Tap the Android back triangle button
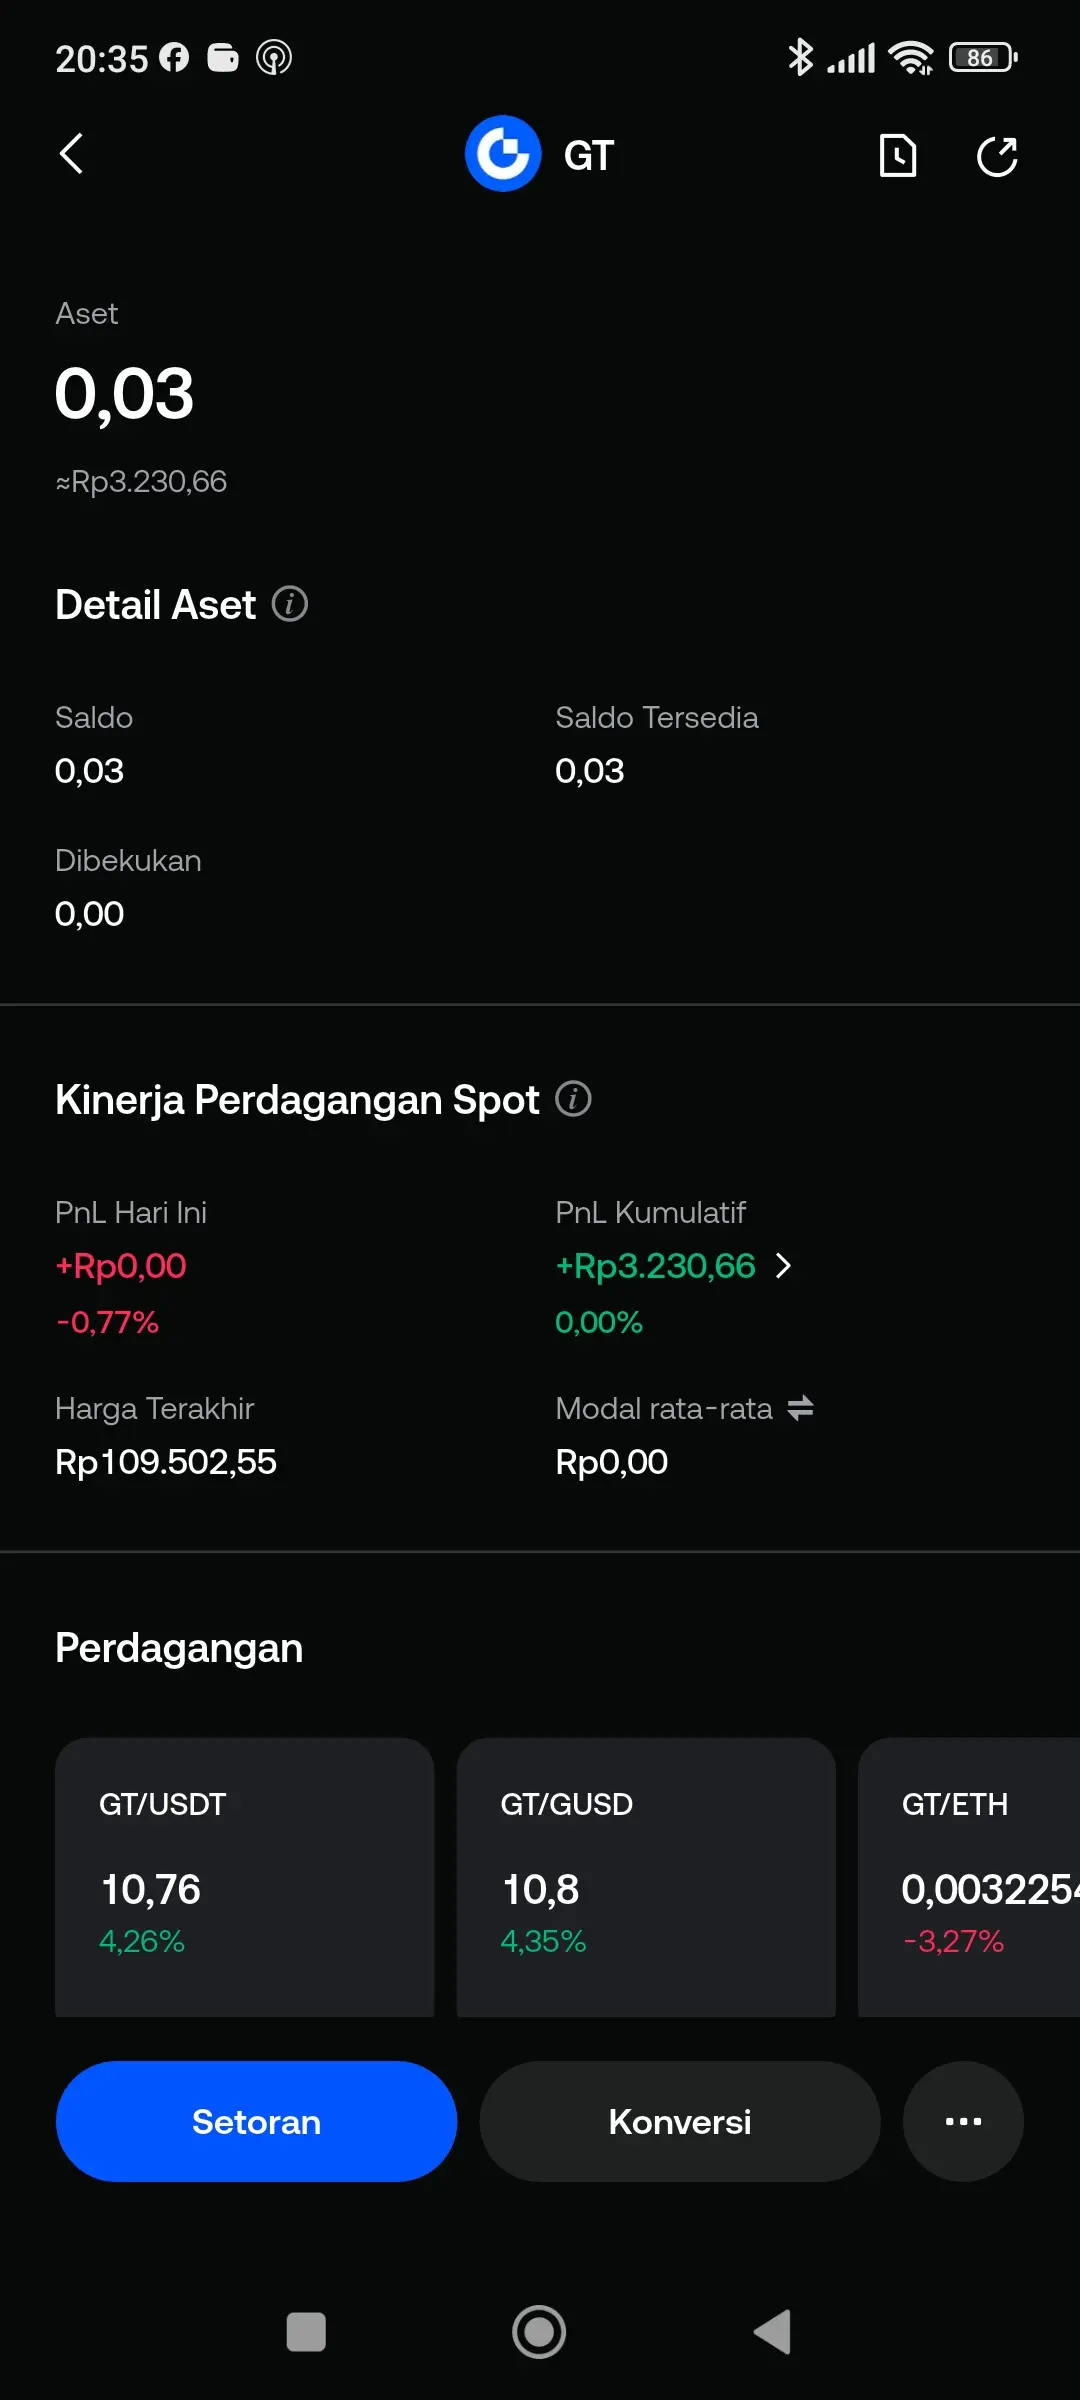The width and height of the screenshot is (1080, 2400). [772, 2332]
